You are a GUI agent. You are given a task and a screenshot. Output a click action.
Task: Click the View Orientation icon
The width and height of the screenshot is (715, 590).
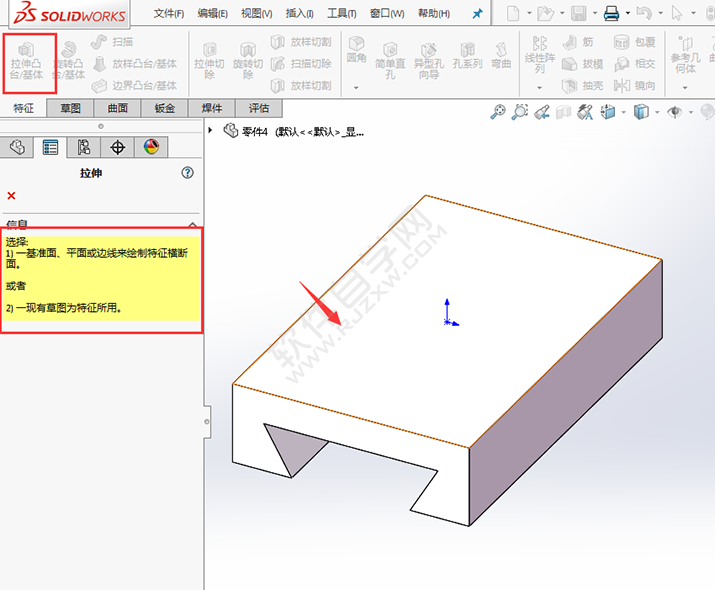click(x=608, y=112)
